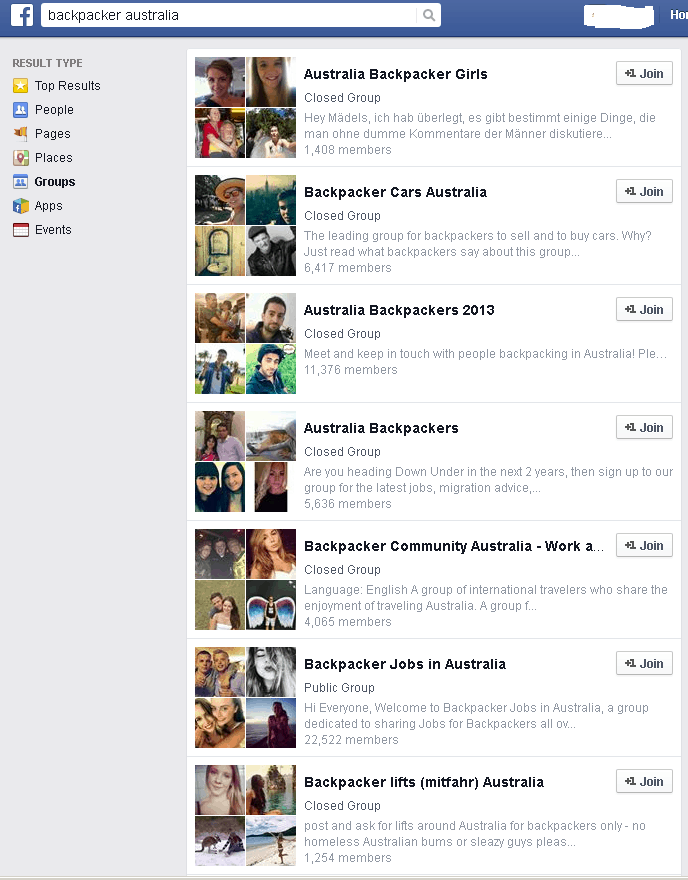Click Backpacker Cars Australia member thumbnails

pos(245,225)
